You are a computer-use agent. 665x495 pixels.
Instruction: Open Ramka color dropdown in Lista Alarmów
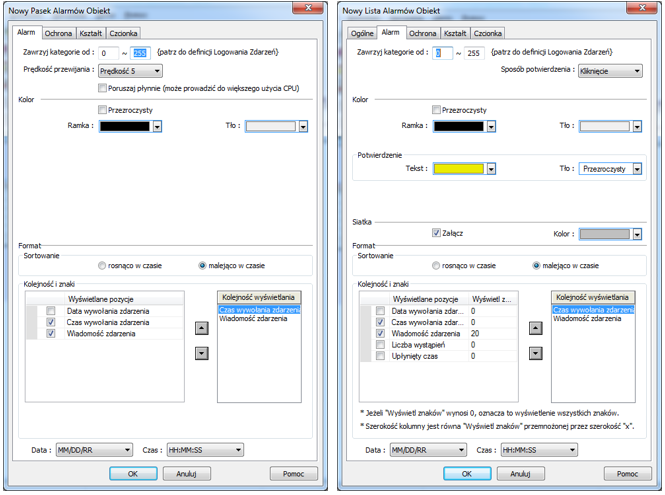tap(491, 126)
